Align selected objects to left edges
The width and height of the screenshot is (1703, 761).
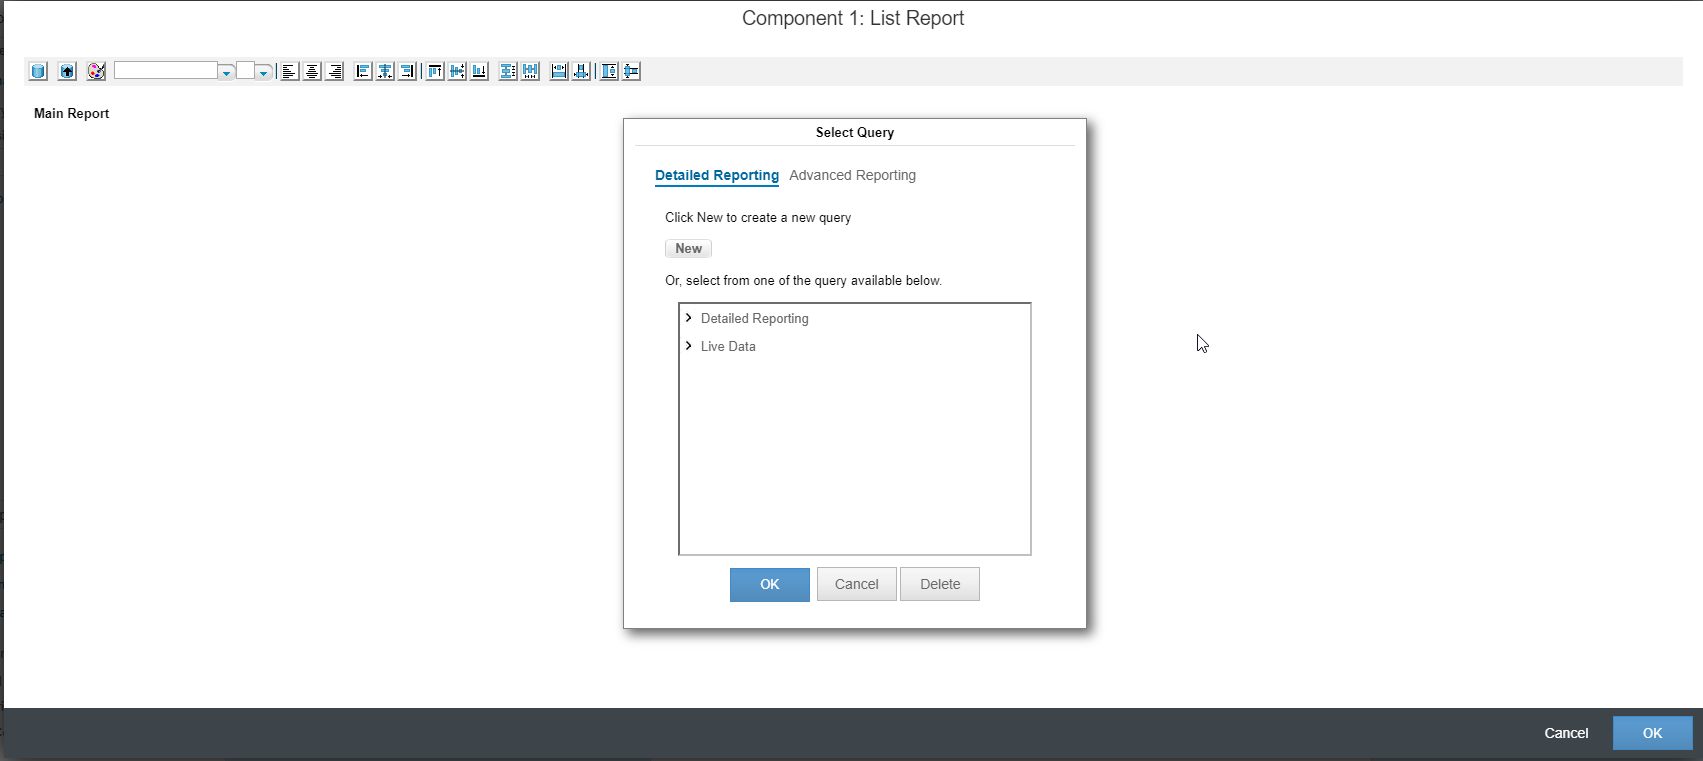click(x=363, y=71)
